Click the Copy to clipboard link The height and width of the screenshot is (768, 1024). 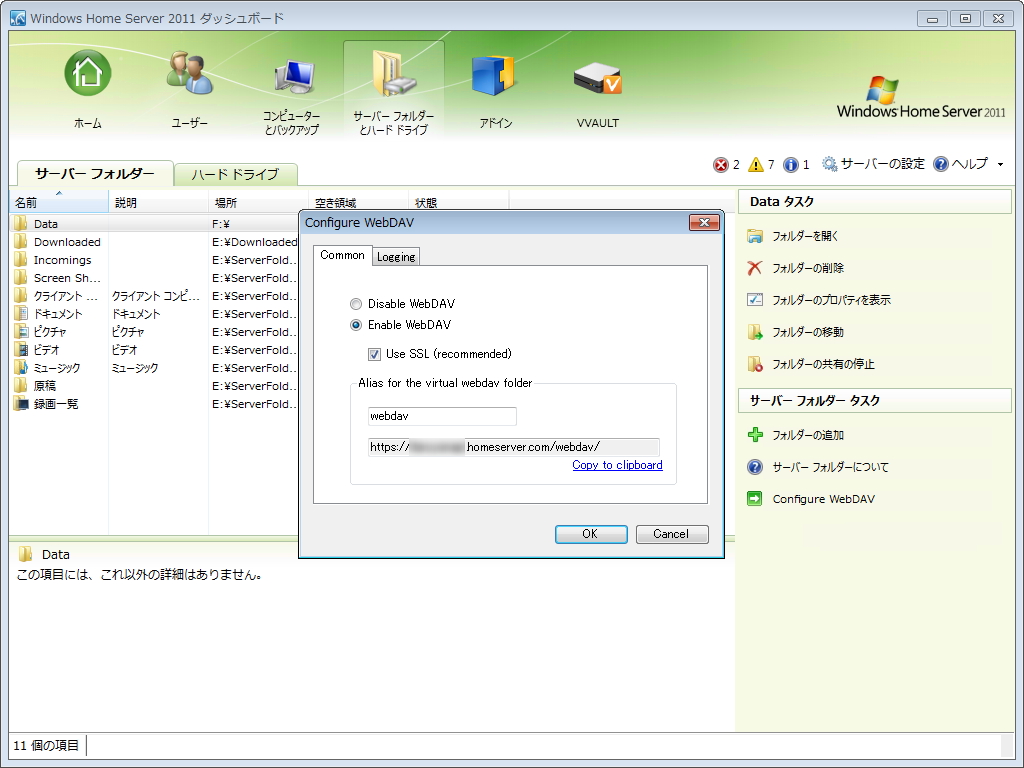617,465
